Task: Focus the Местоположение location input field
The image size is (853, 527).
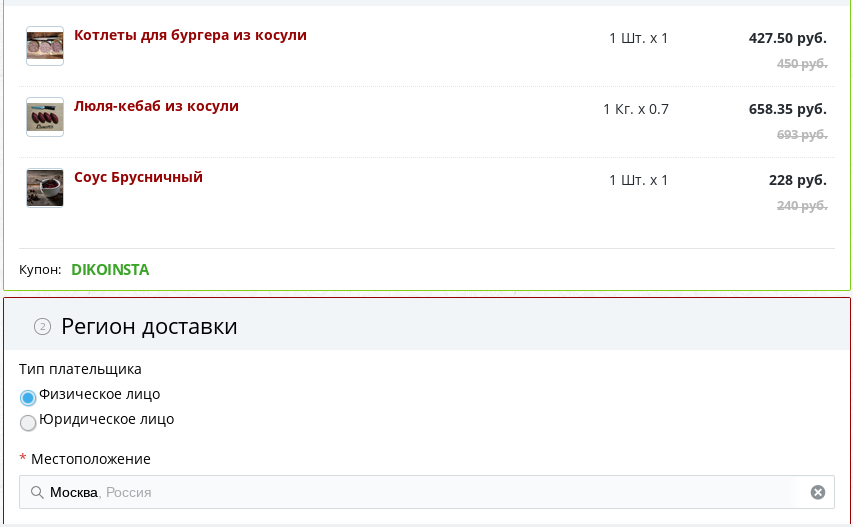Action: click(420, 492)
